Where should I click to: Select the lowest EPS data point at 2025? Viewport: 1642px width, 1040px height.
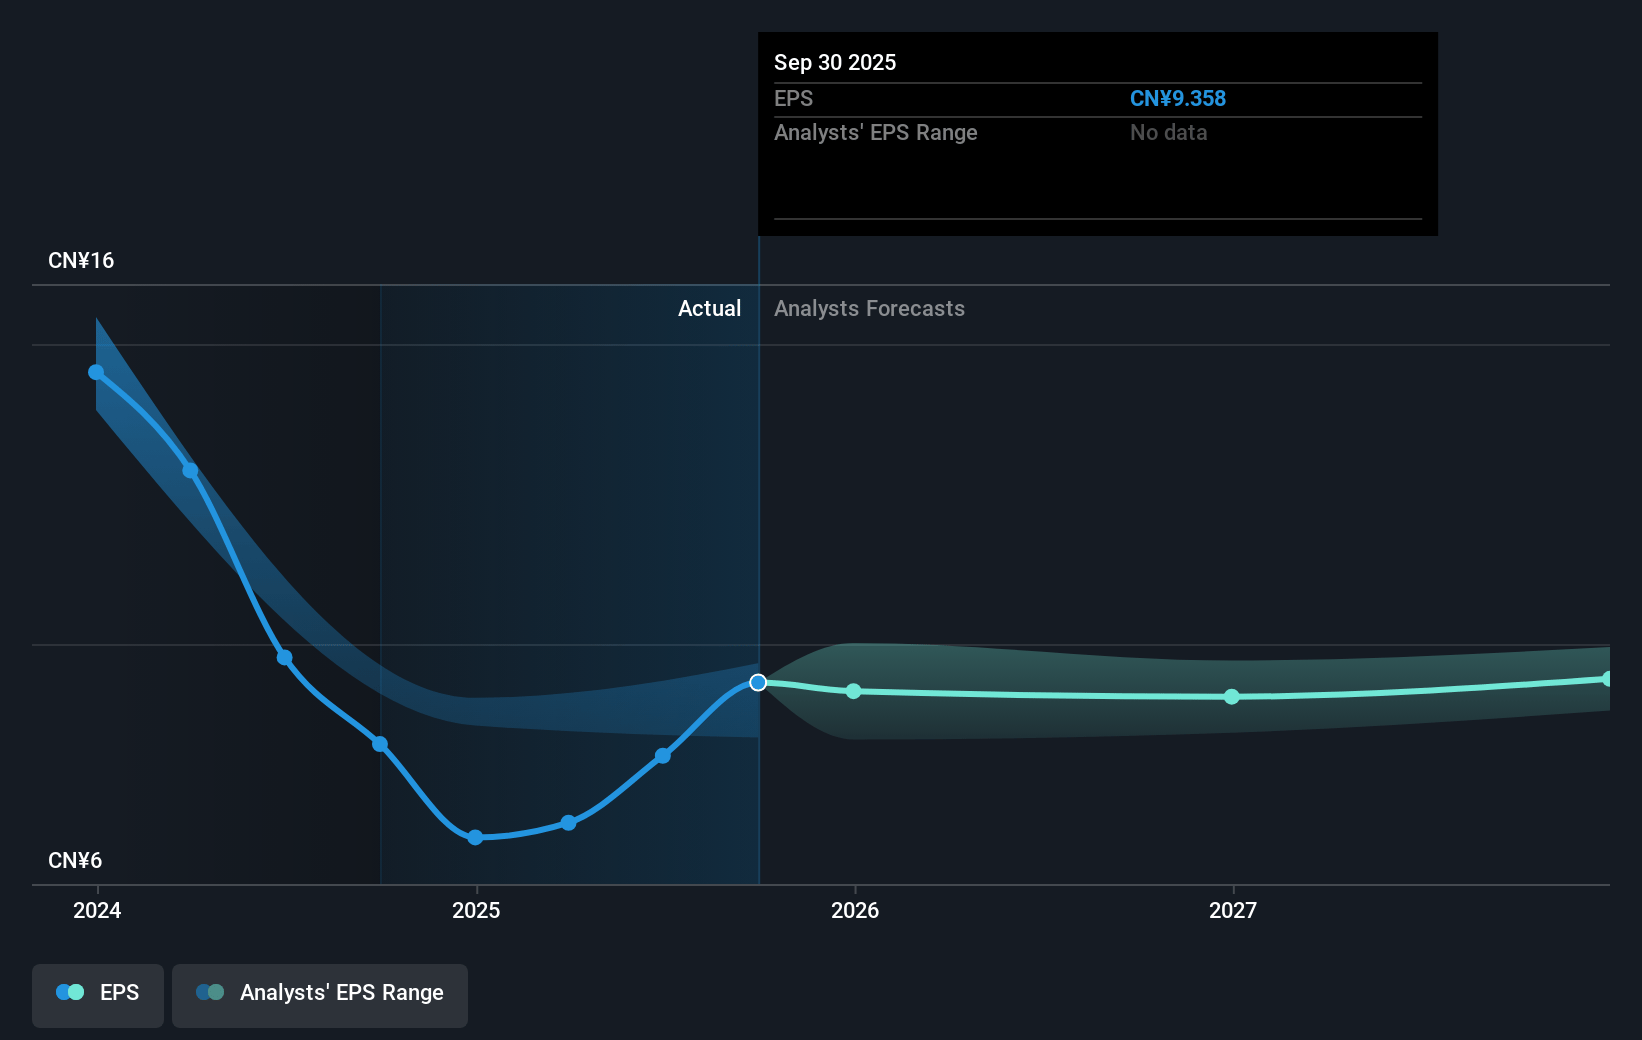pos(475,837)
